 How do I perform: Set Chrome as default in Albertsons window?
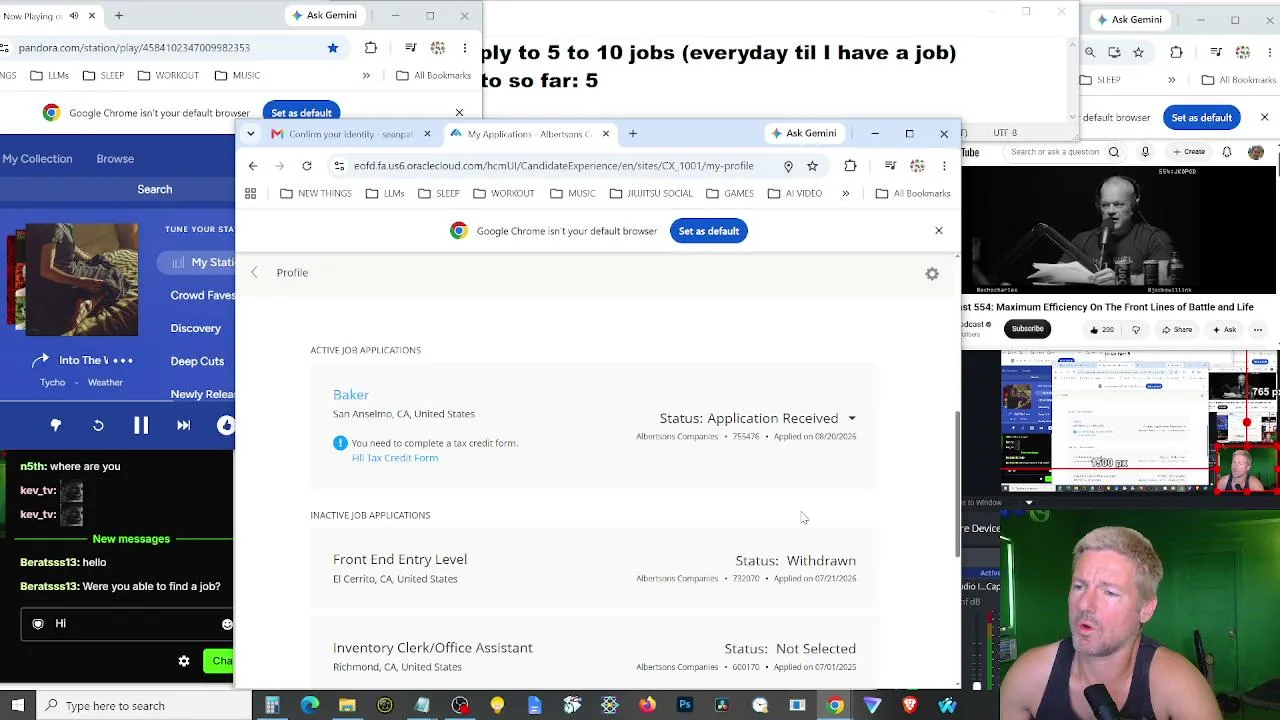[709, 231]
